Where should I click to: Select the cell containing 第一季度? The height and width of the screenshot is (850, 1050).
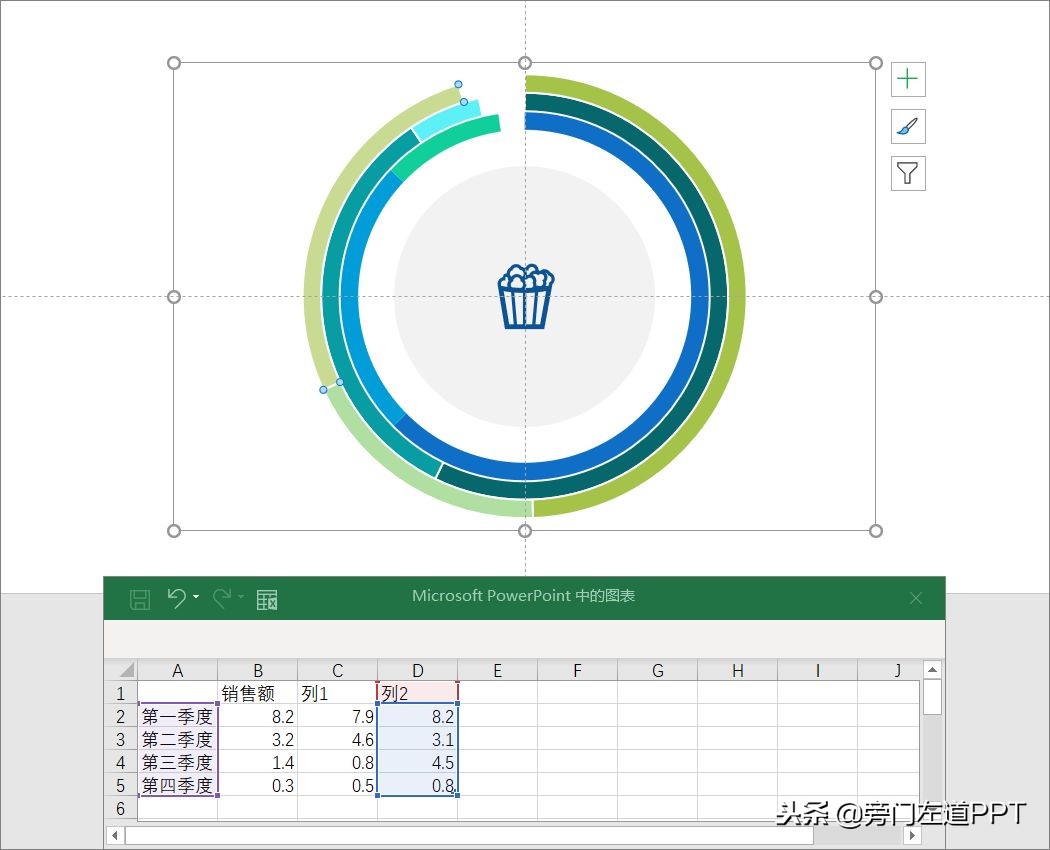[x=177, y=717]
